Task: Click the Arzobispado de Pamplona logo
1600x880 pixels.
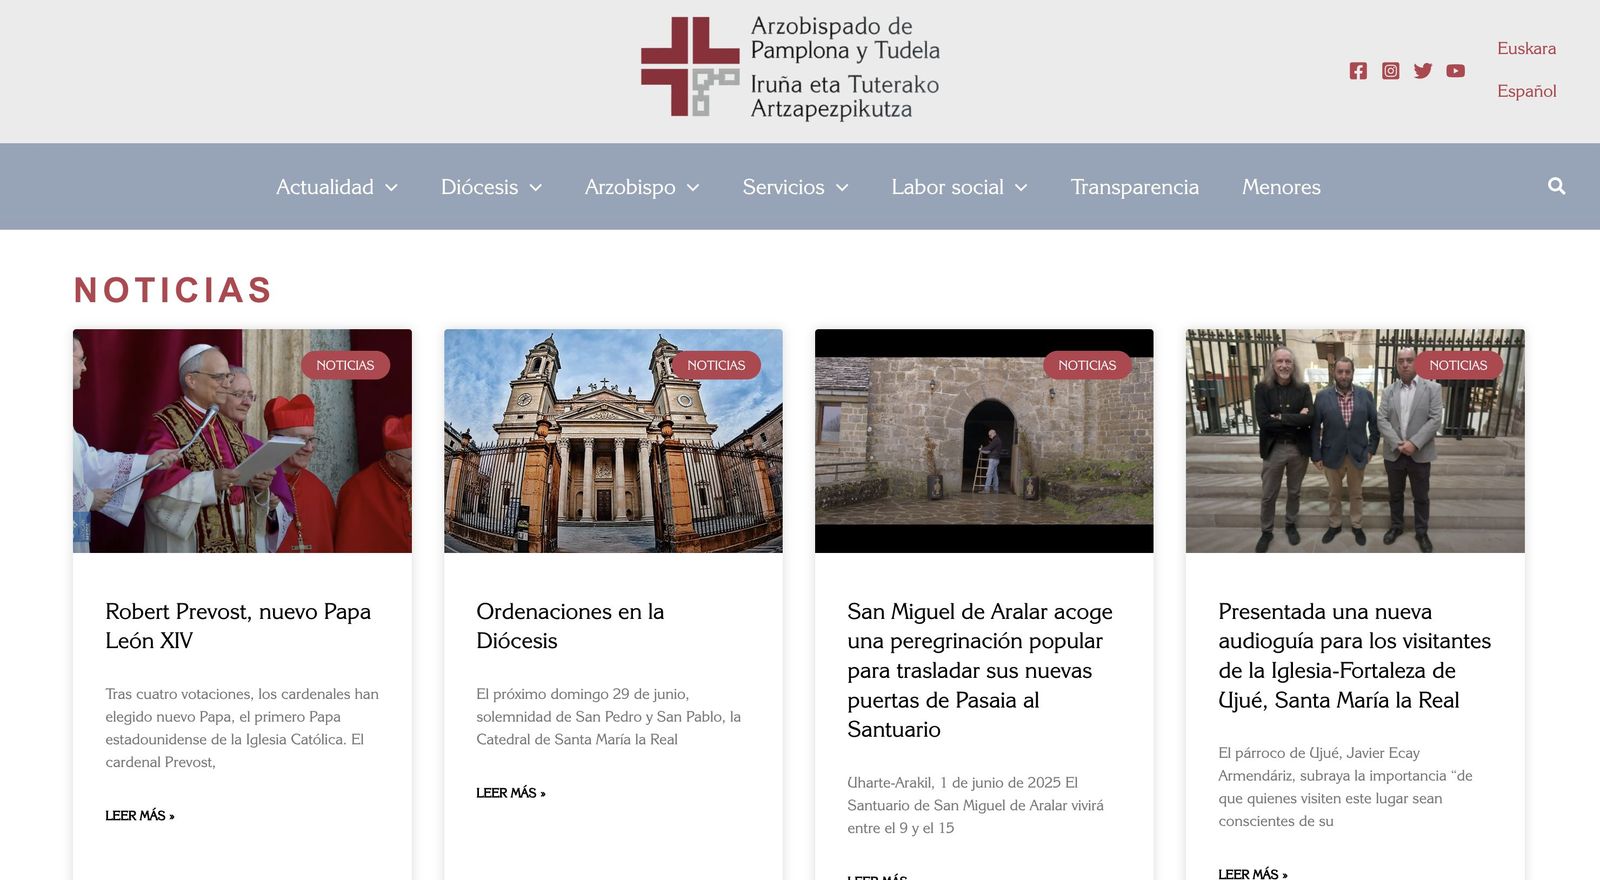Action: point(790,68)
